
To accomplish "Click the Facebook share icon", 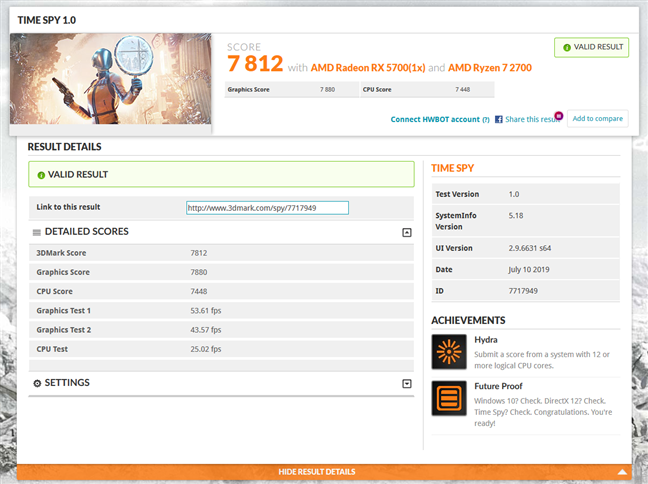I will (499, 119).
